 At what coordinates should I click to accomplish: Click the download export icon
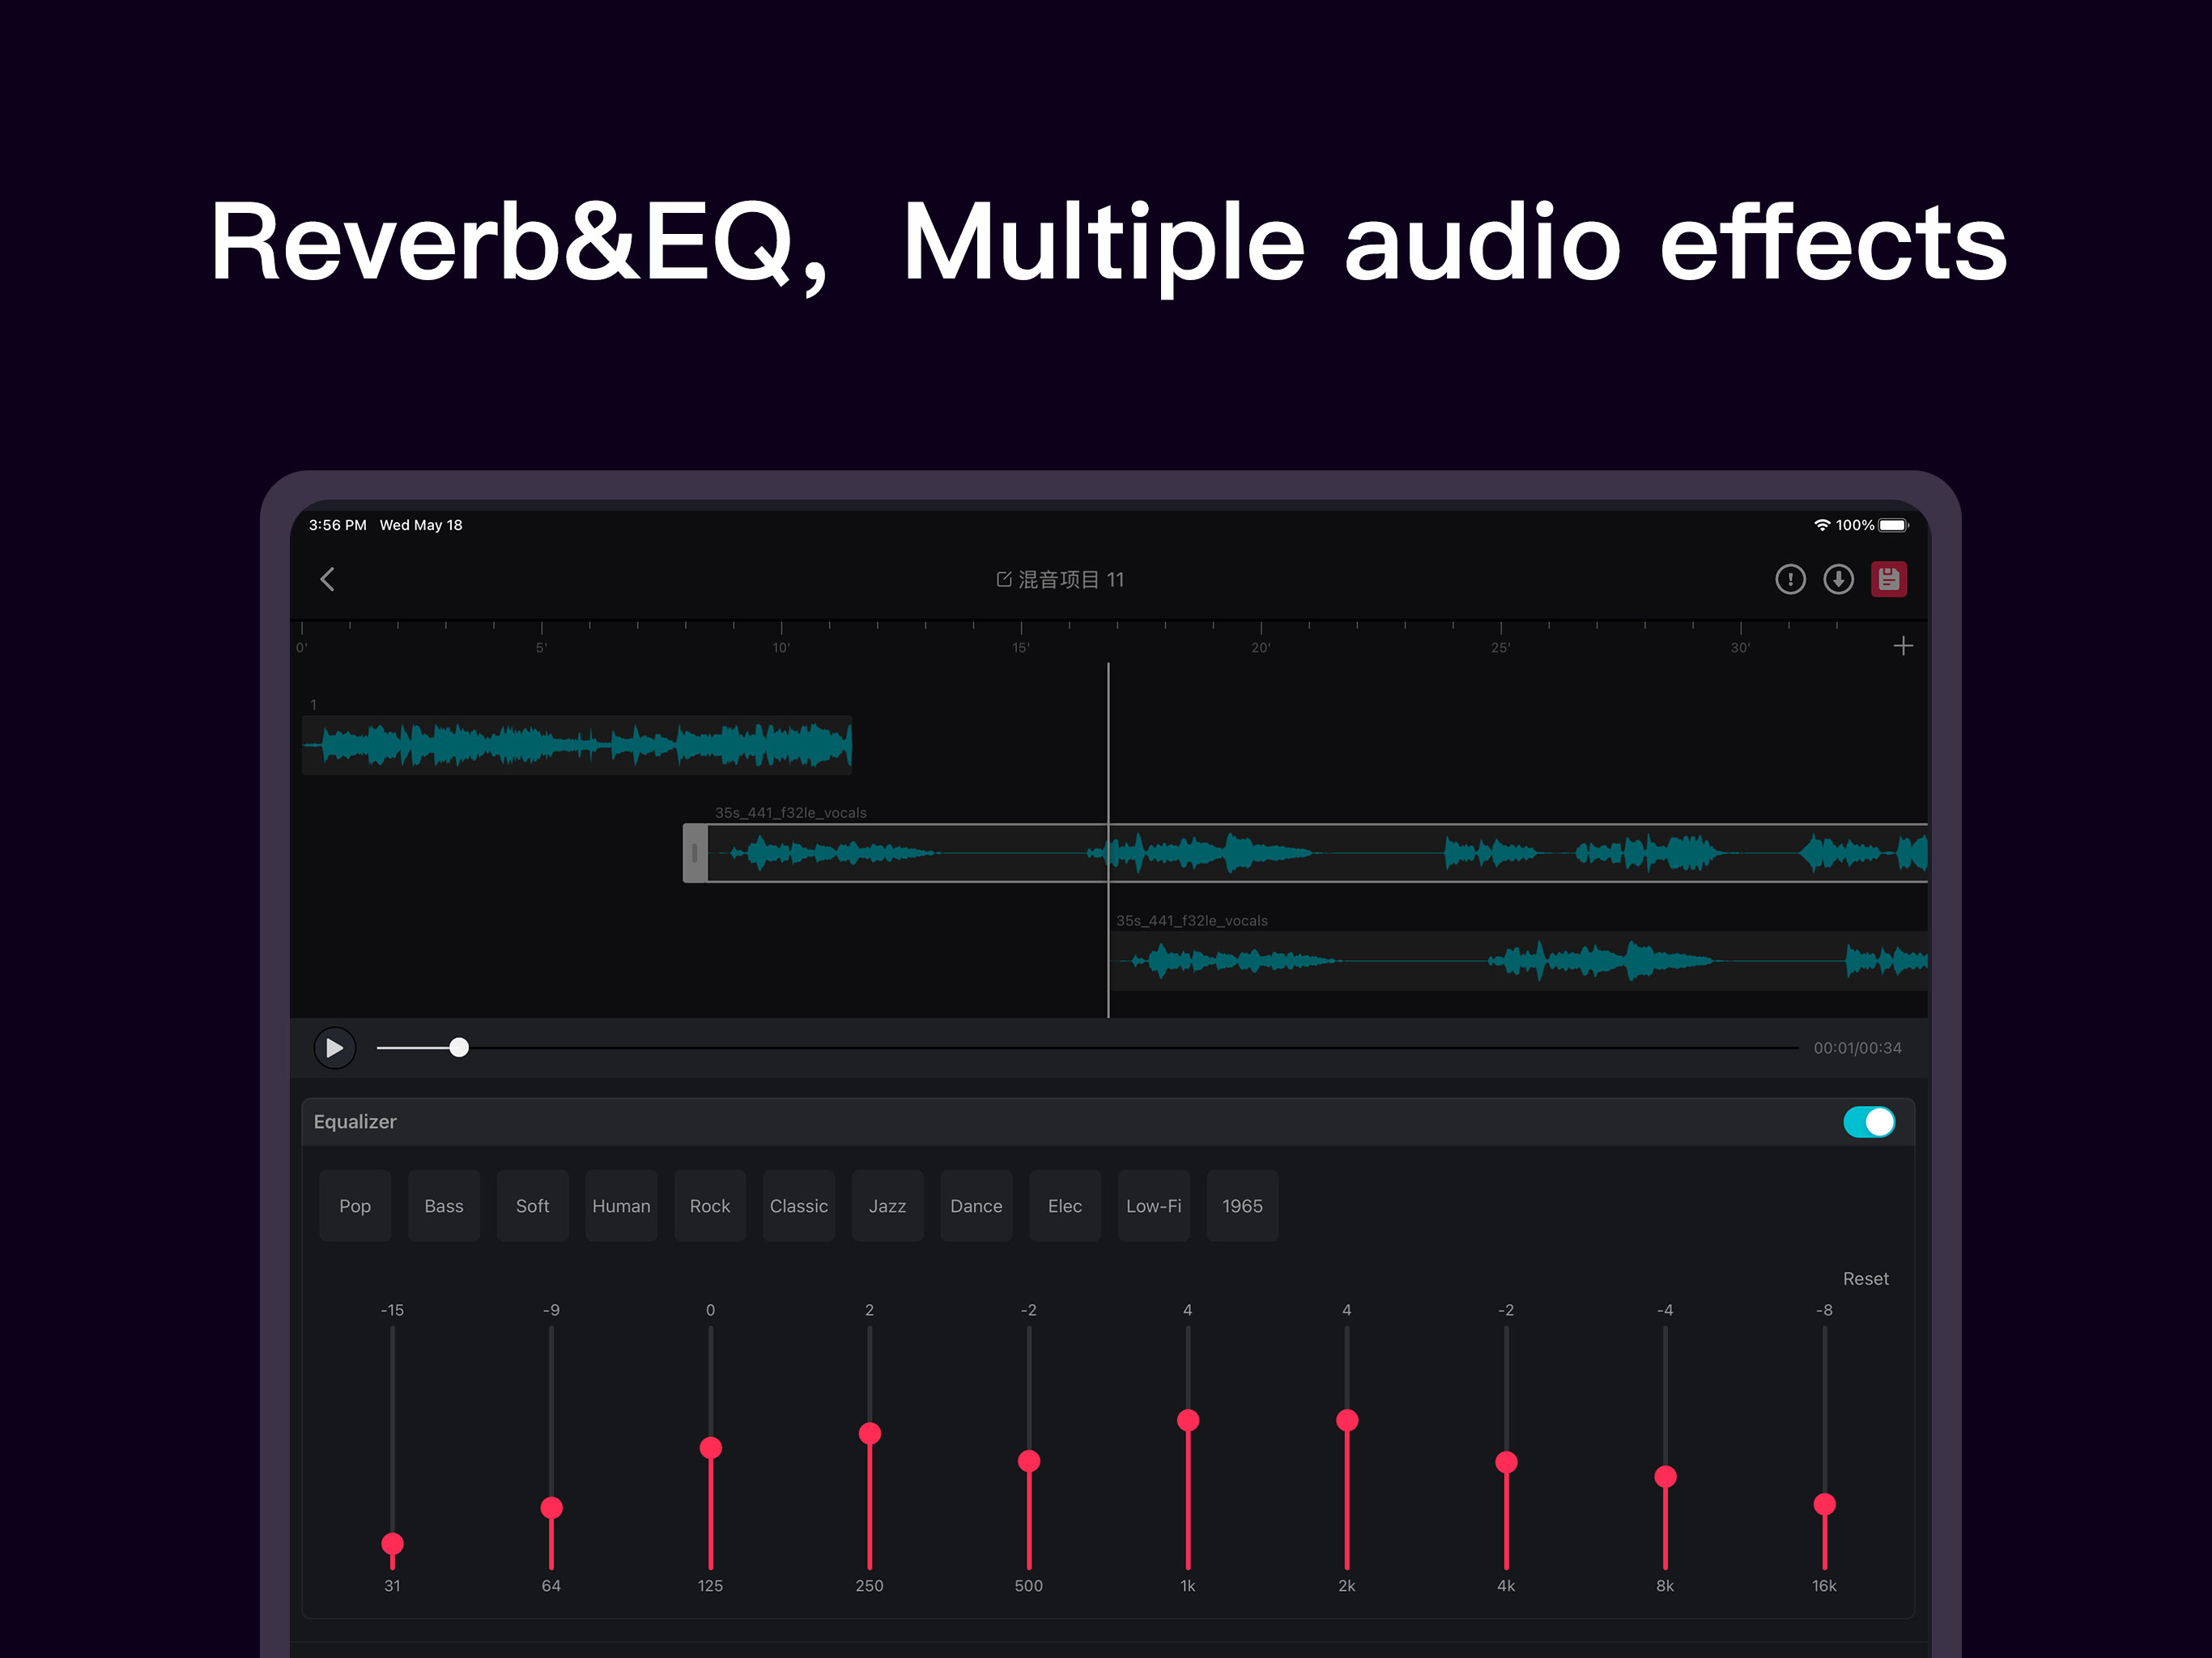pos(1838,579)
